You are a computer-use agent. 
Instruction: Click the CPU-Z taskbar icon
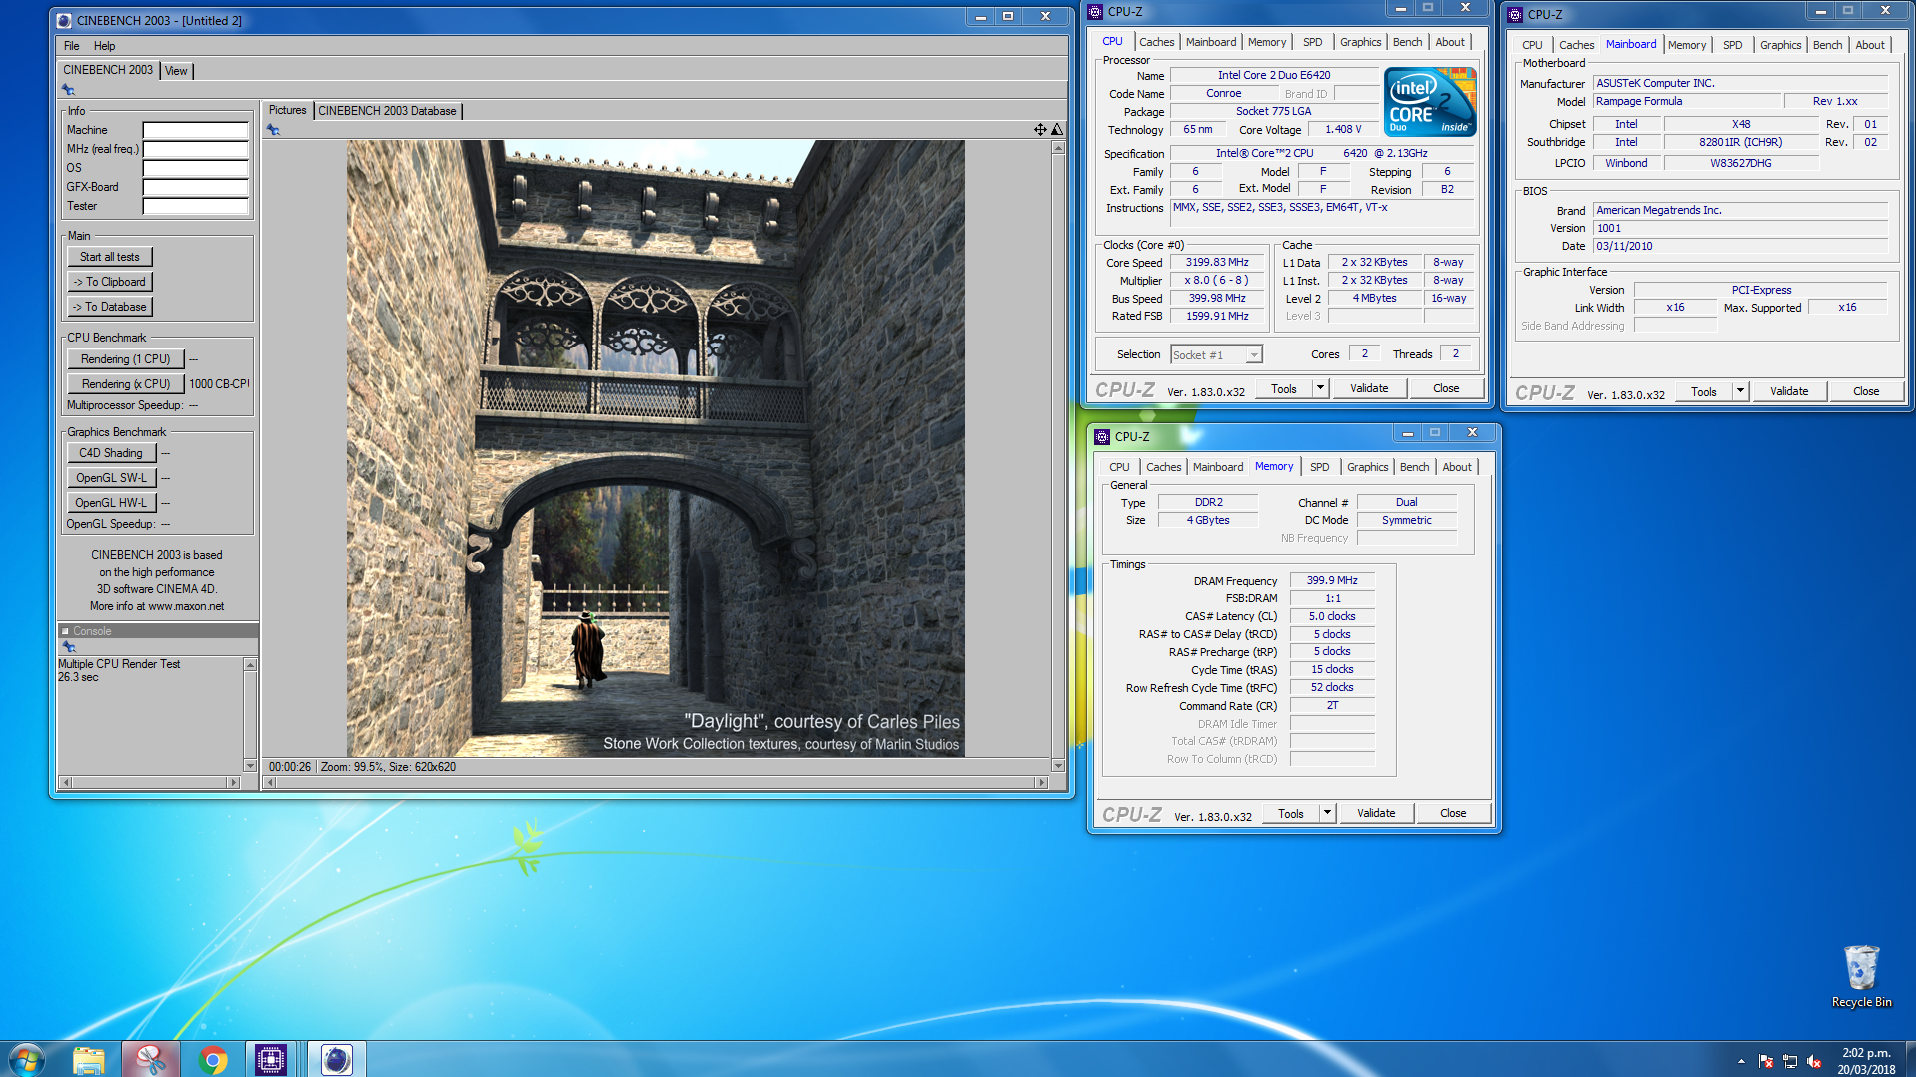point(270,1059)
